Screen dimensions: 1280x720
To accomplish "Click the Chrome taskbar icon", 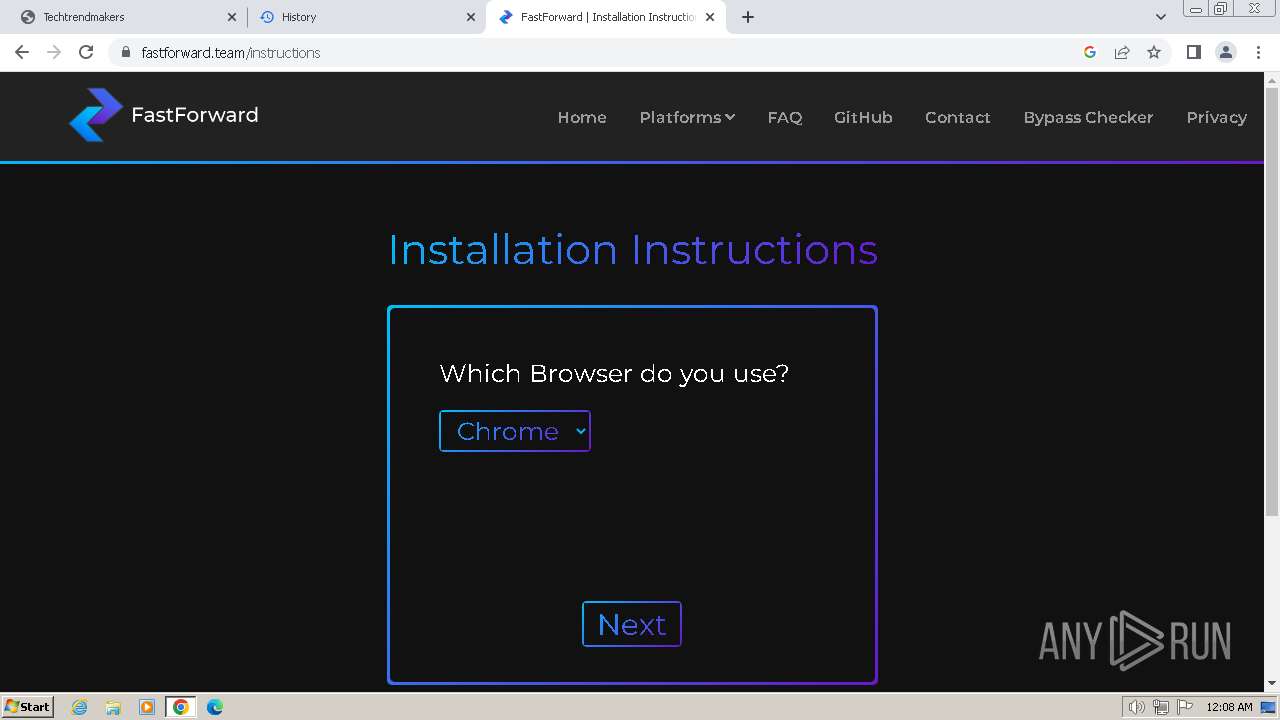I will (181, 707).
